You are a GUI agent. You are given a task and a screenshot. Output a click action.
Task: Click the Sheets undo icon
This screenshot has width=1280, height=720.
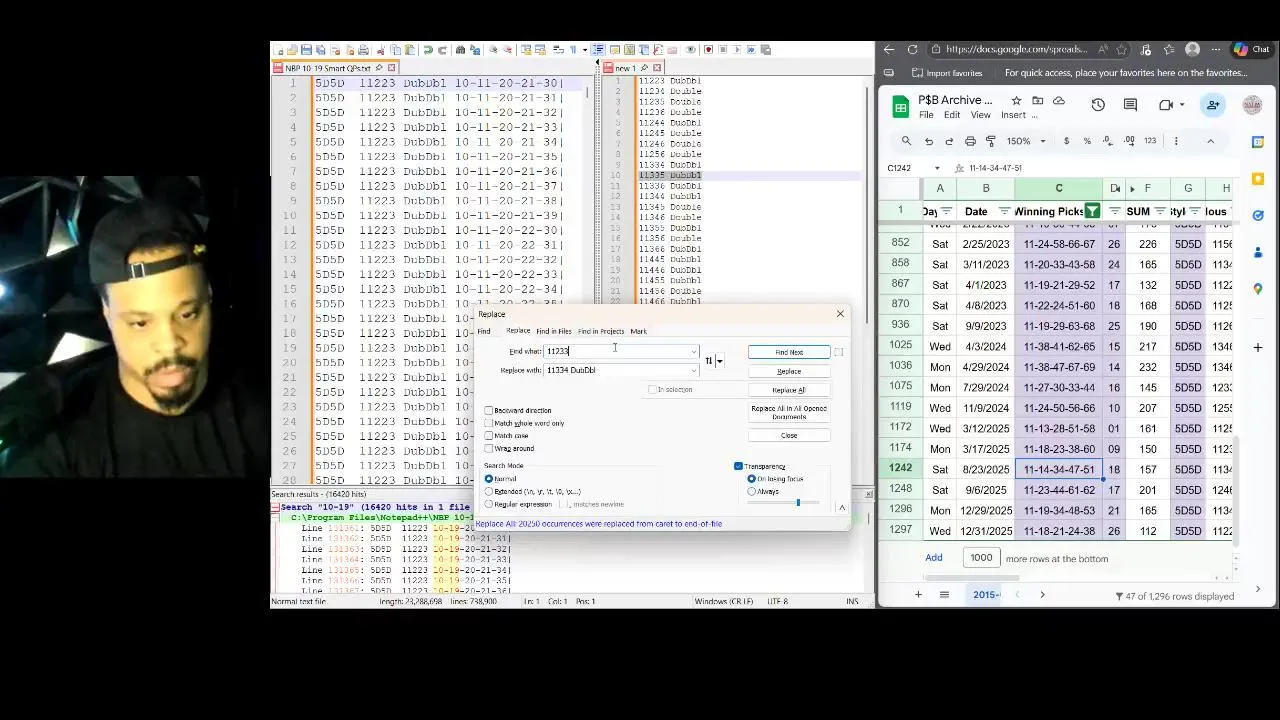(929, 141)
